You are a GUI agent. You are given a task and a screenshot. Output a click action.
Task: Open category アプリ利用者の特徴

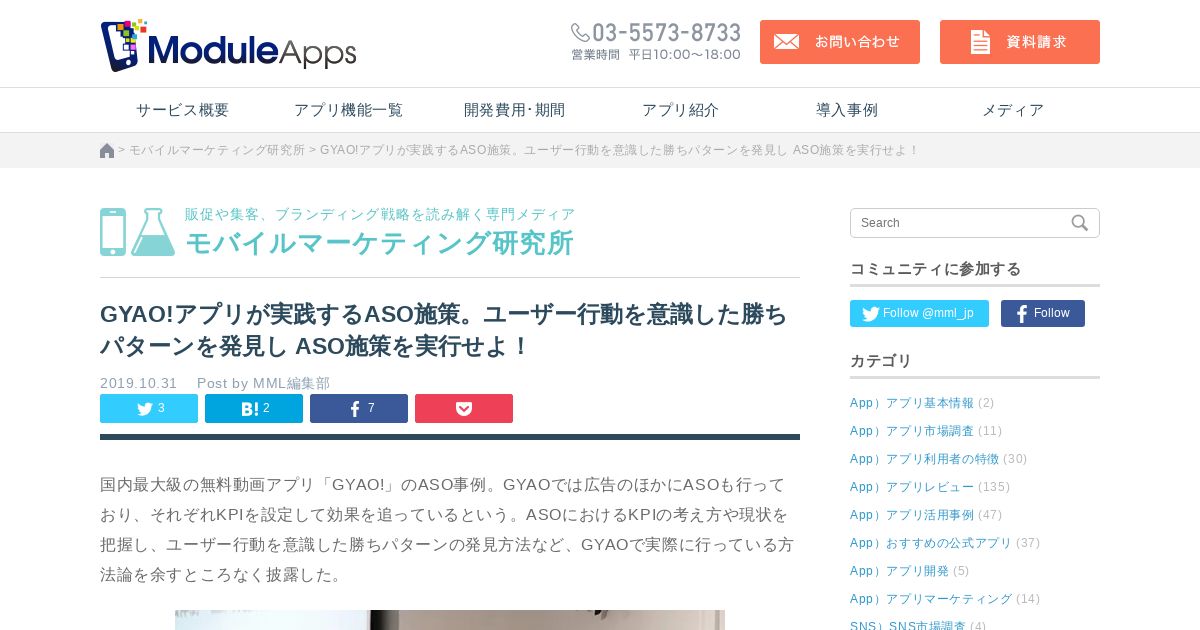tap(925, 459)
